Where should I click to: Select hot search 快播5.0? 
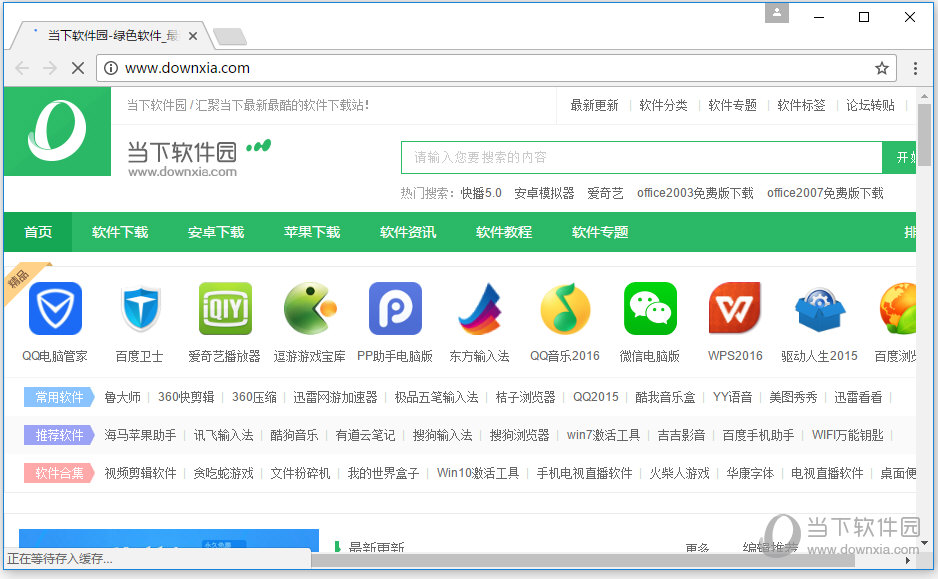coord(481,193)
